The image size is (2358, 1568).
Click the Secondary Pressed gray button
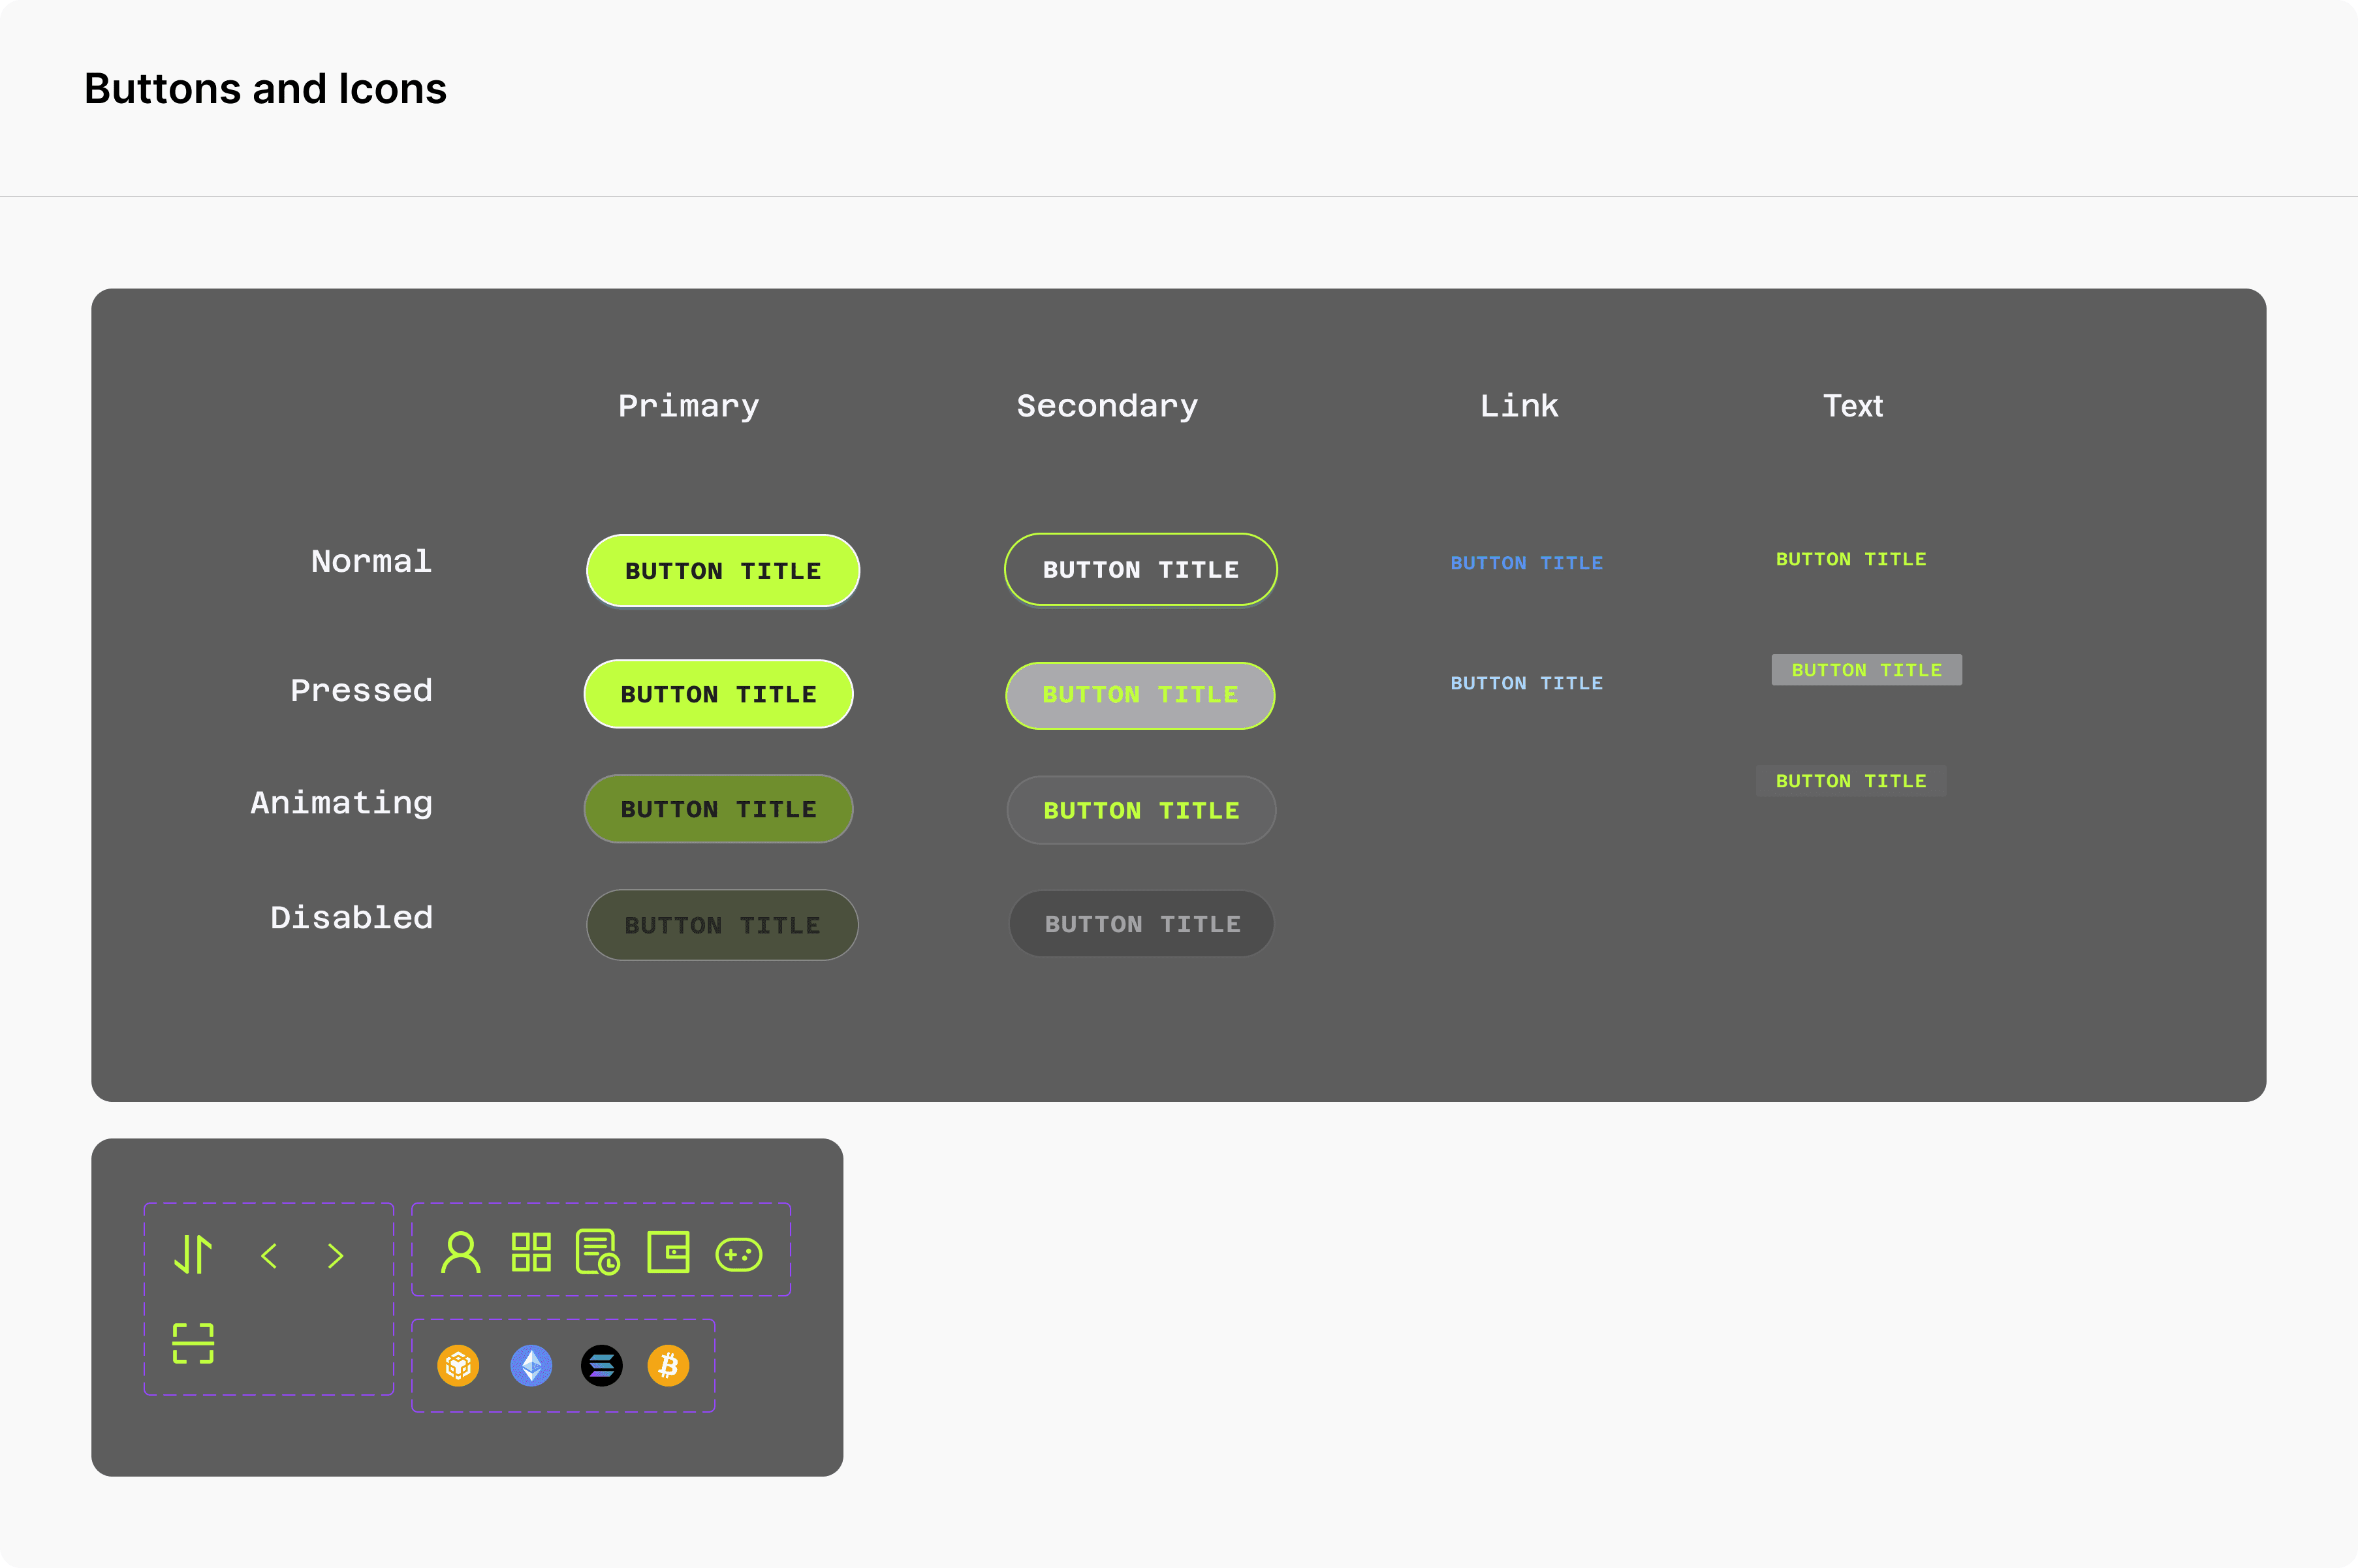(1141, 695)
